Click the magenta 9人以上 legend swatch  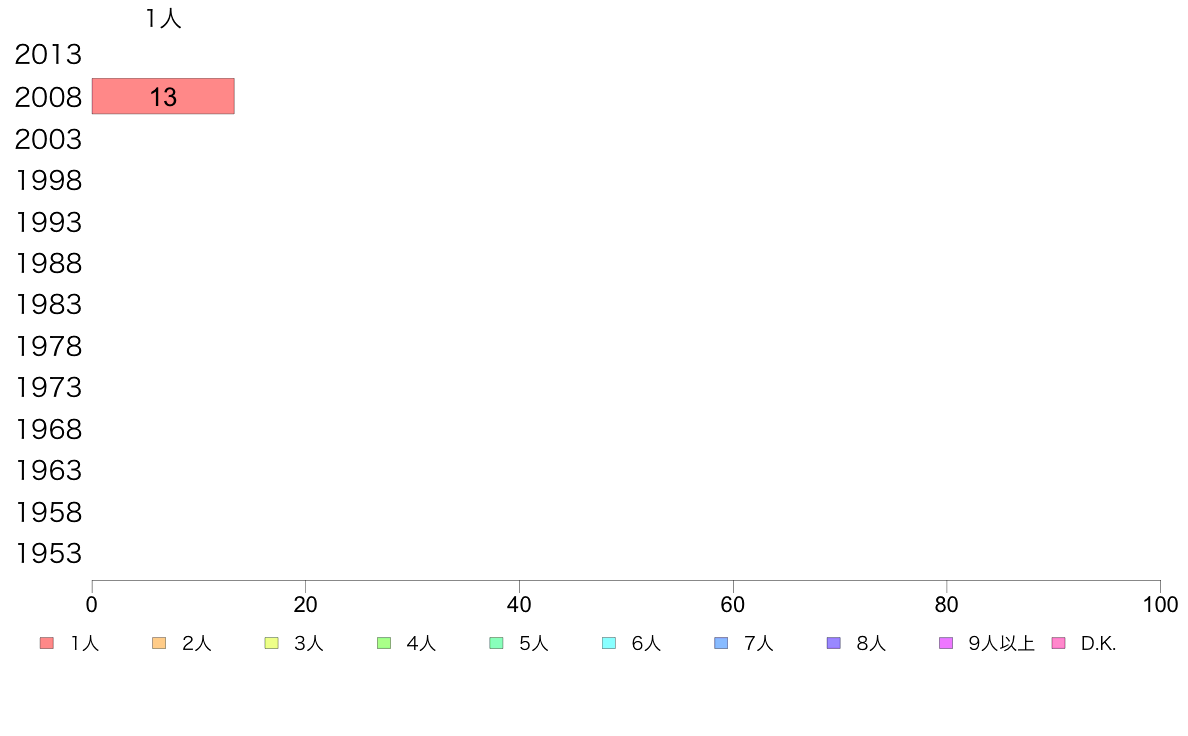point(946,643)
